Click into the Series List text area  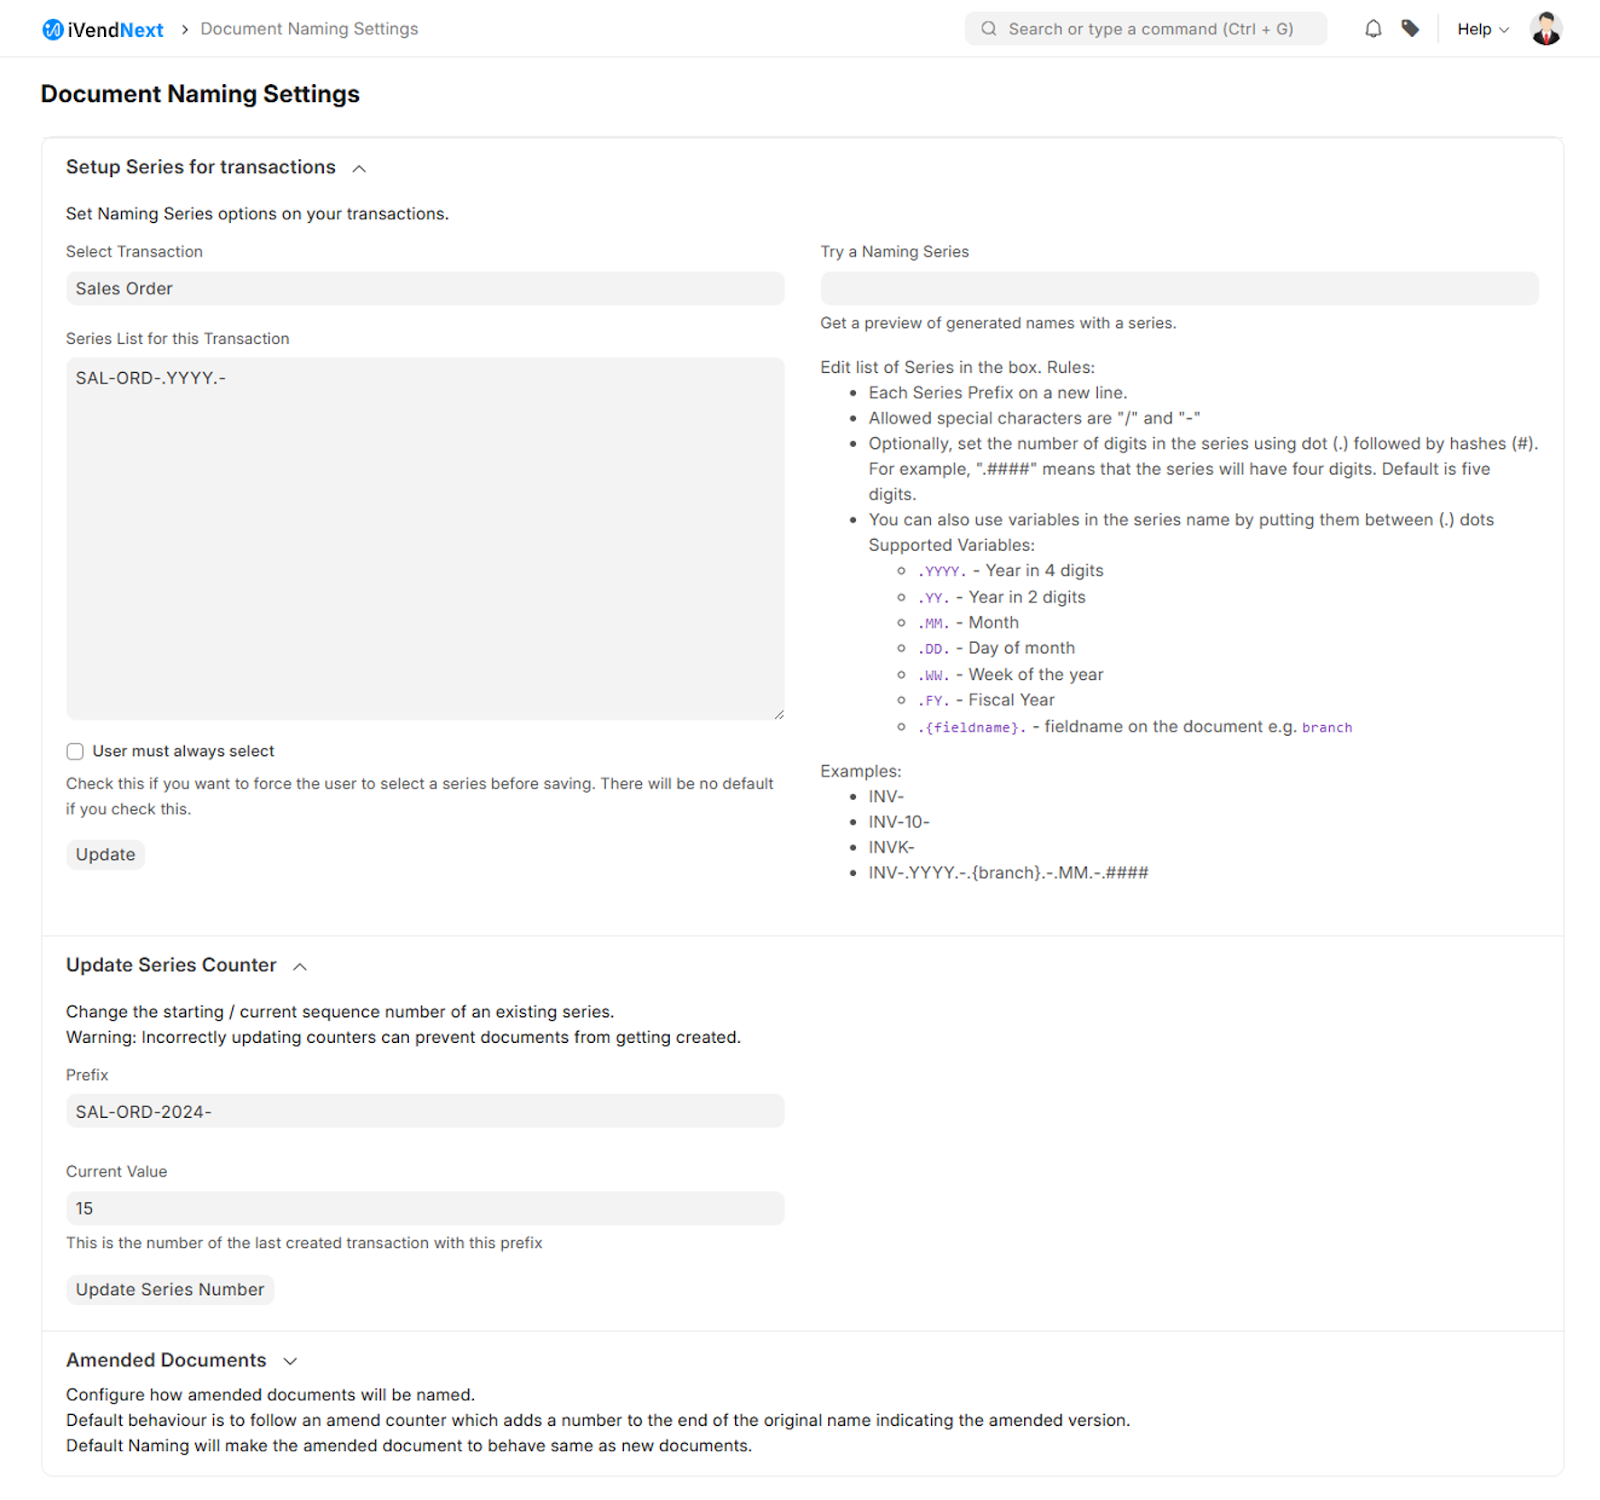425,539
